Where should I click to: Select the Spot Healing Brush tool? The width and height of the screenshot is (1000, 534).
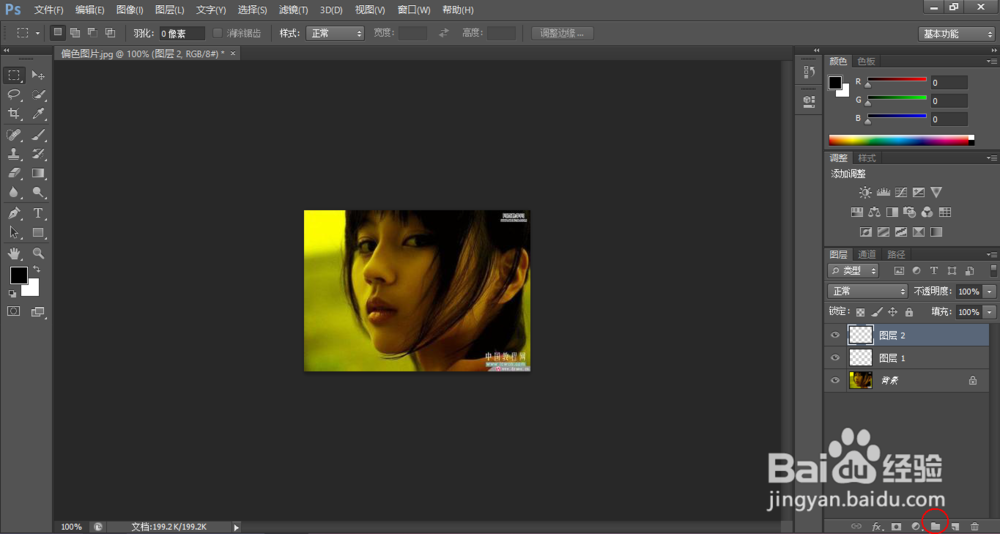coord(13,135)
